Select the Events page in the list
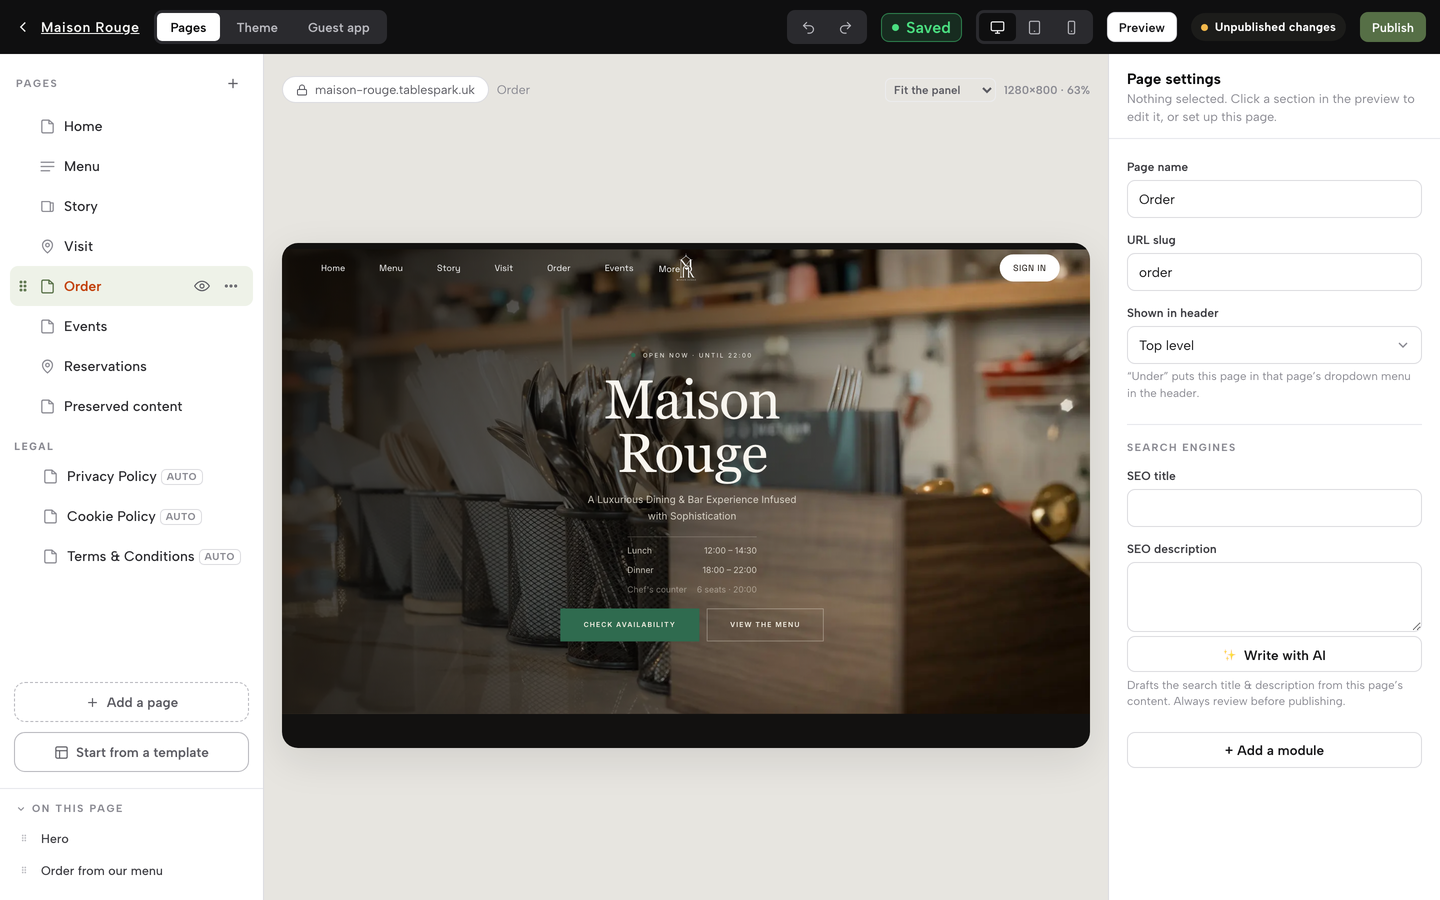Image resolution: width=1440 pixels, height=900 pixels. pos(131,326)
